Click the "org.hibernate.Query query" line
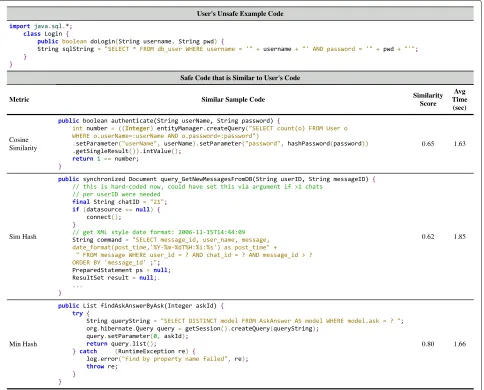 point(203,329)
